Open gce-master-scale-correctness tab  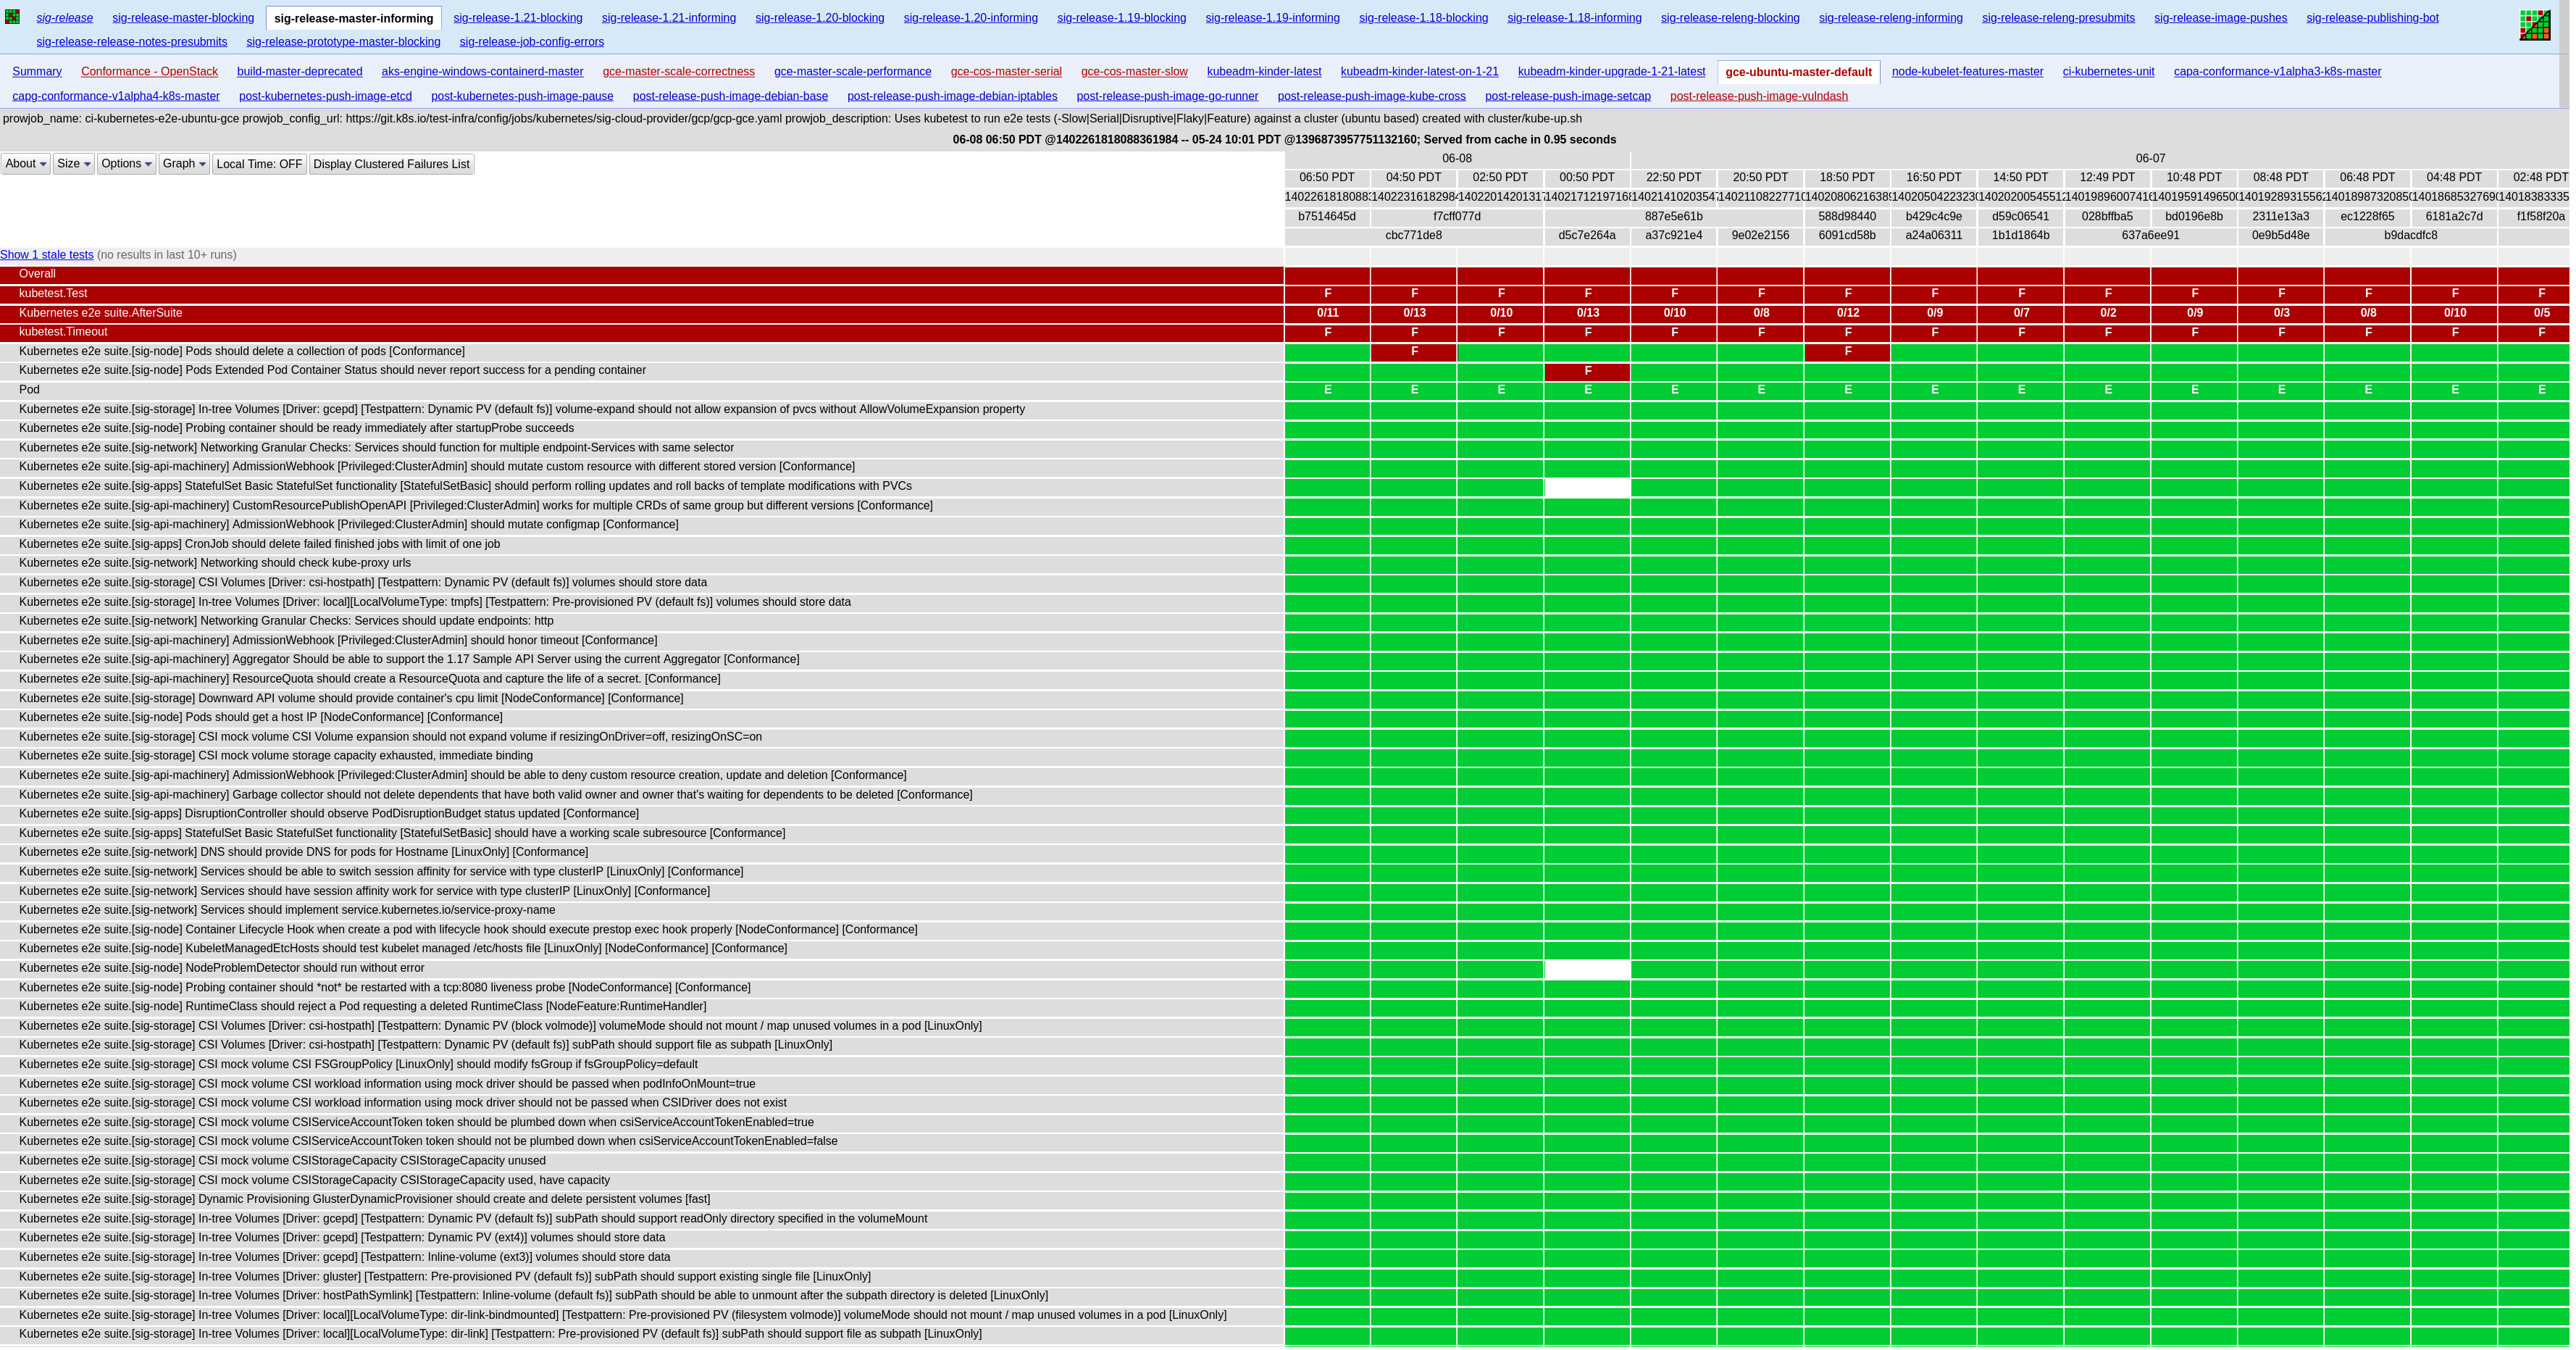click(678, 72)
